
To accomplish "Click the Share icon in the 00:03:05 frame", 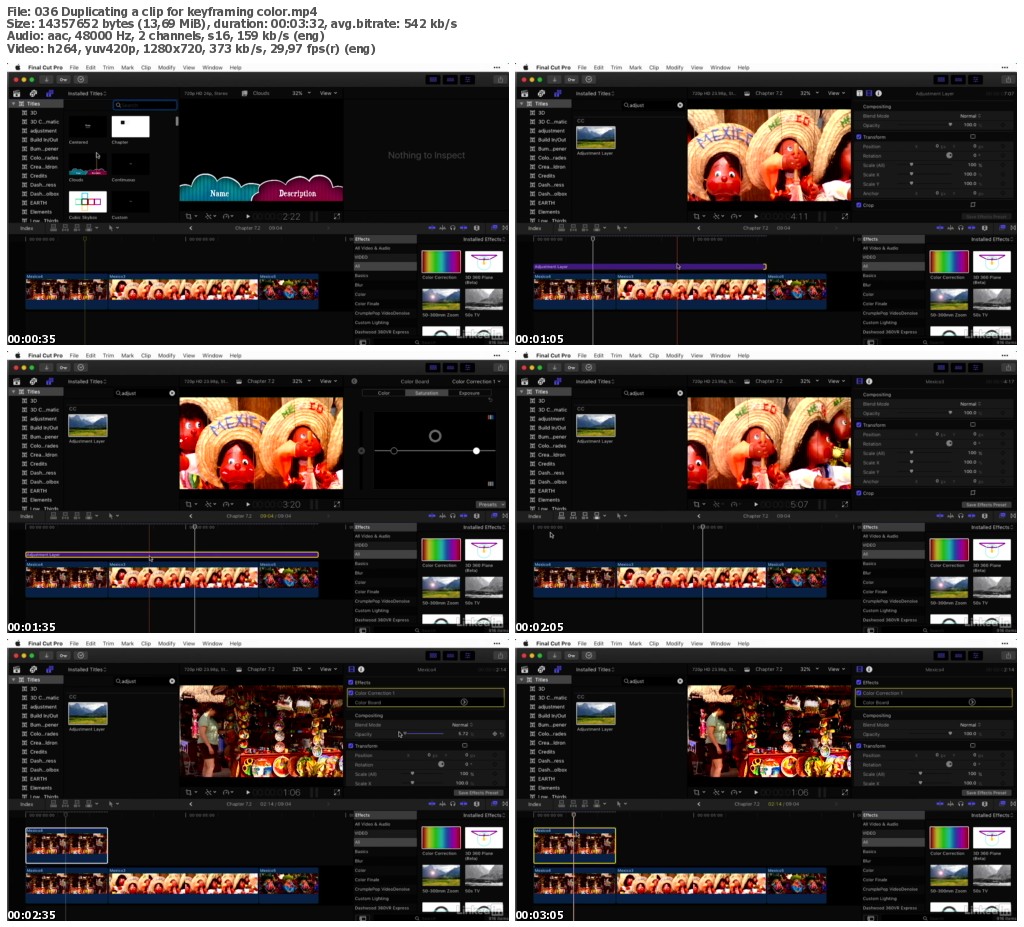I will [x=1008, y=656].
